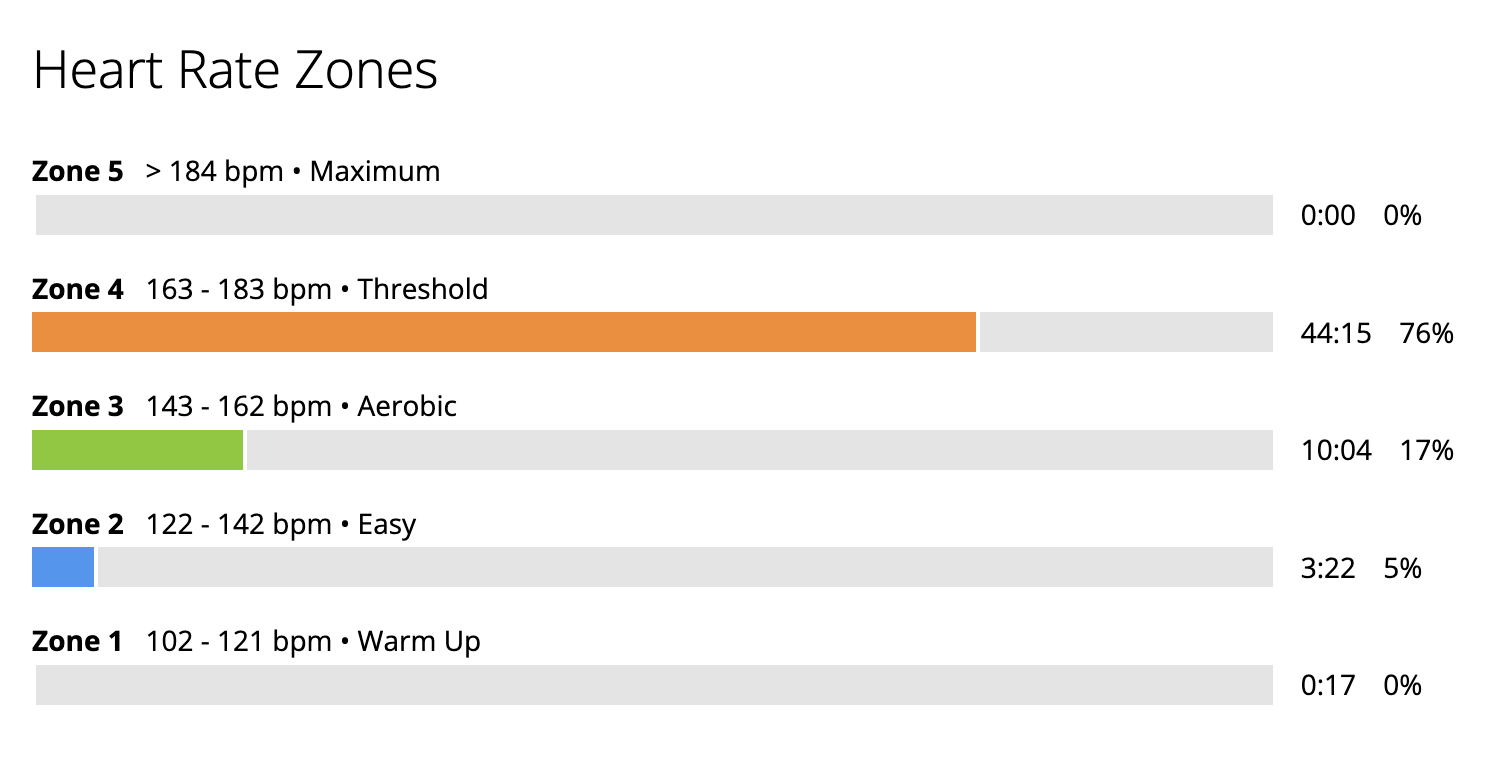Click the Zone 5 label
1512x768 pixels.
[x=78, y=172]
